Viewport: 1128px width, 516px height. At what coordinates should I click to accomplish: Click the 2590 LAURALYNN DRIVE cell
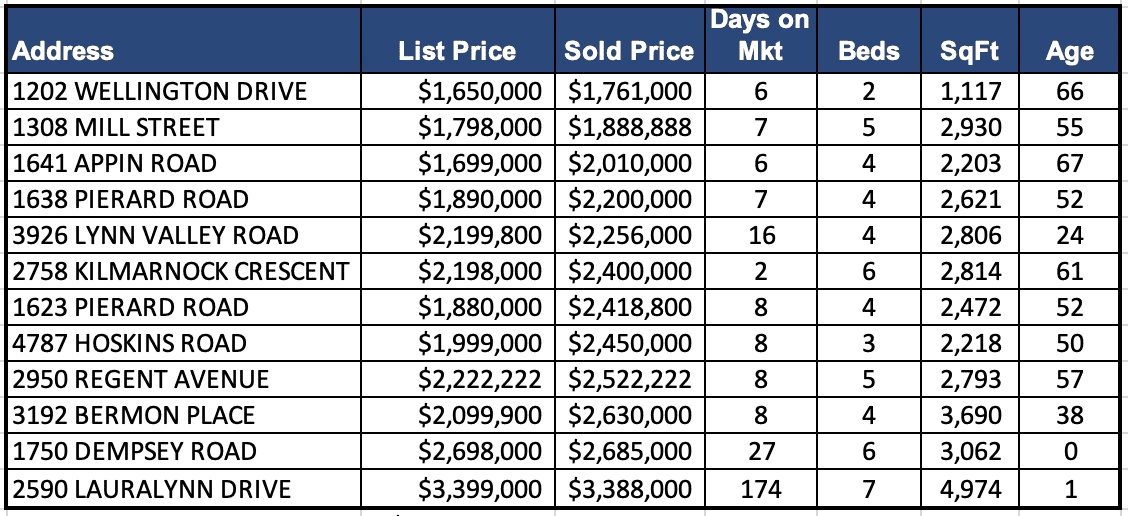pos(152,488)
